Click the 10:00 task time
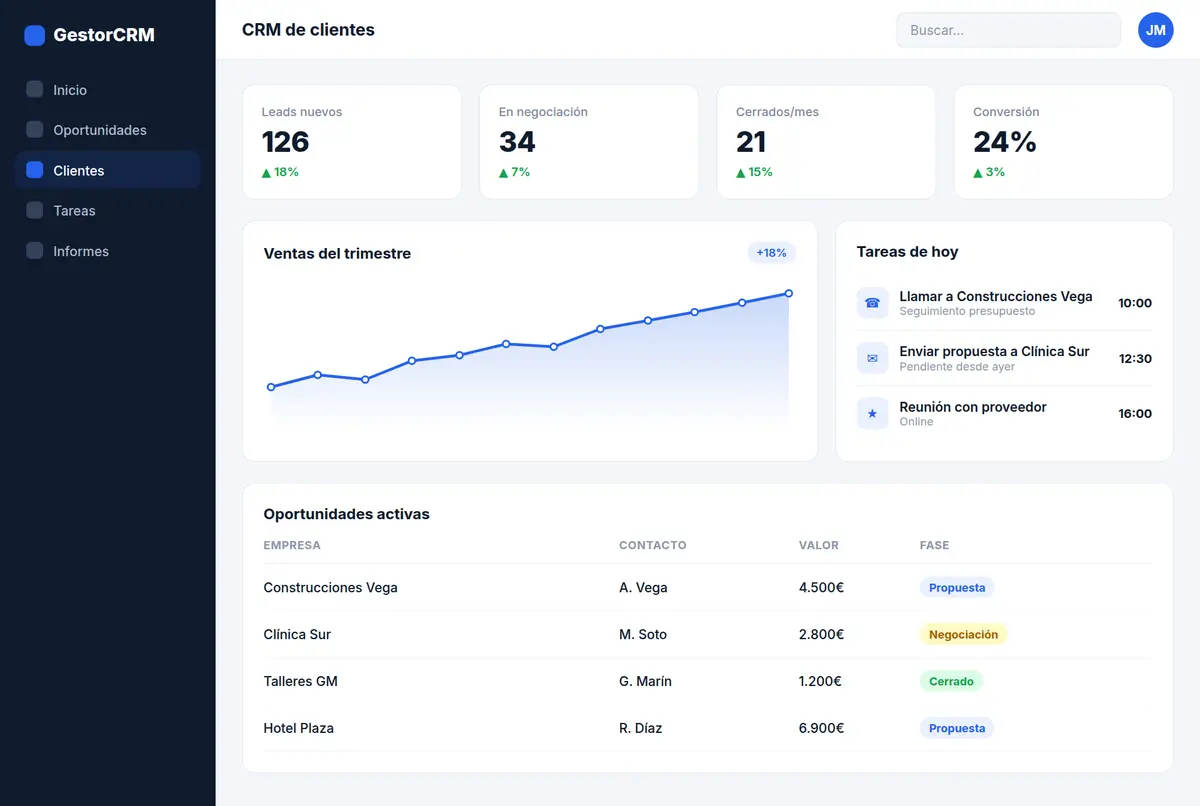 pos(1135,303)
